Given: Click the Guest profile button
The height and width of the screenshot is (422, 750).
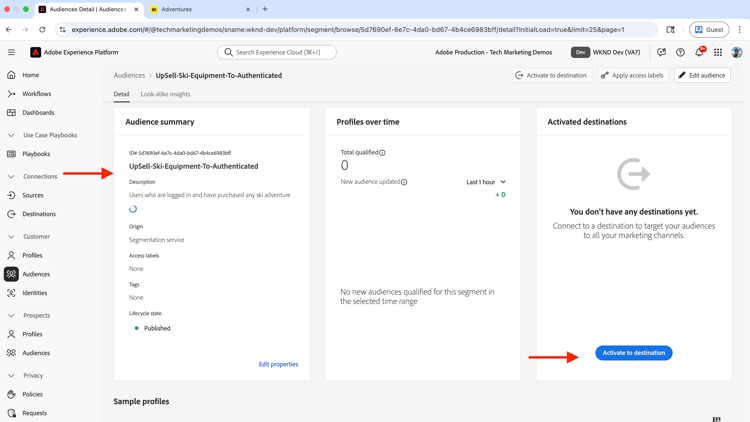Looking at the screenshot, I should (x=709, y=30).
